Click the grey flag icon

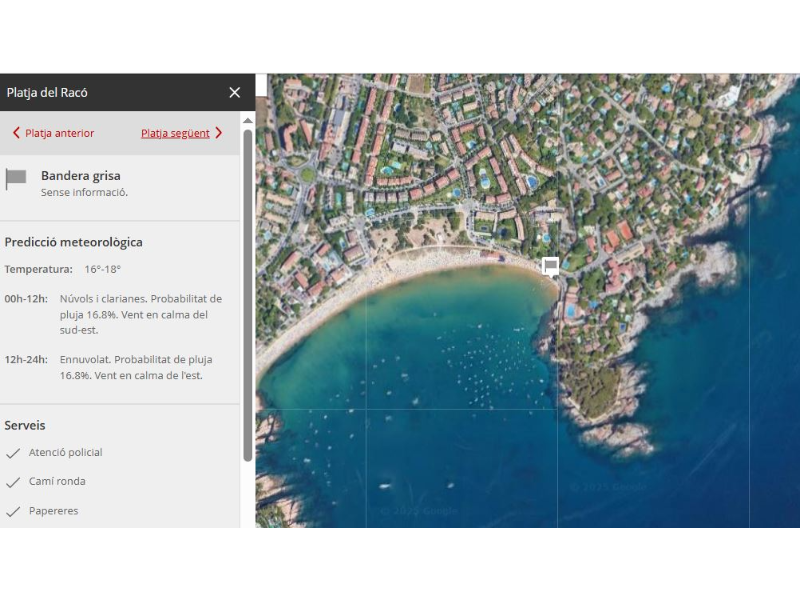click(x=16, y=179)
